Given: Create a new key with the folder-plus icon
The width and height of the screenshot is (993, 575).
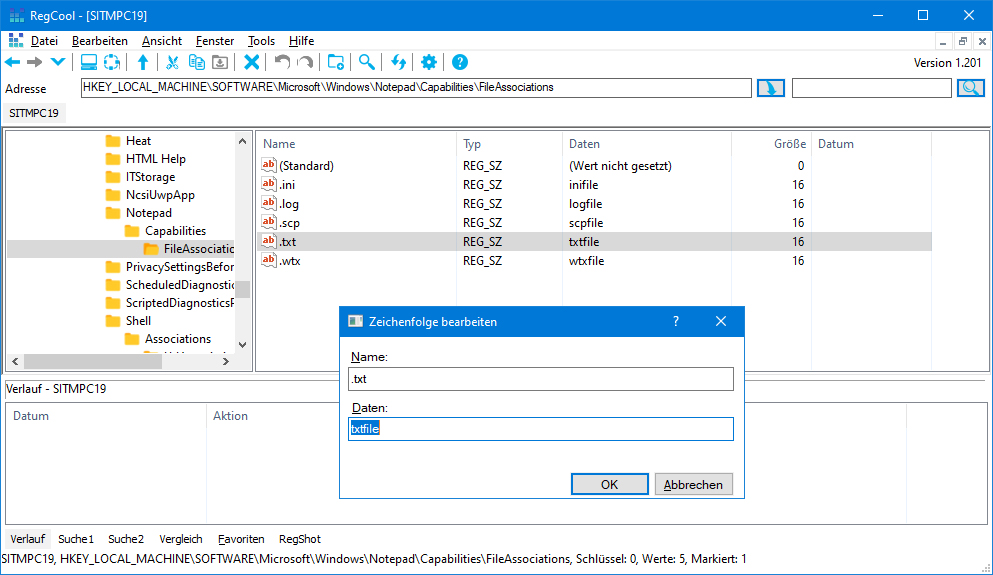Looking at the screenshot, I should [336, 62].
